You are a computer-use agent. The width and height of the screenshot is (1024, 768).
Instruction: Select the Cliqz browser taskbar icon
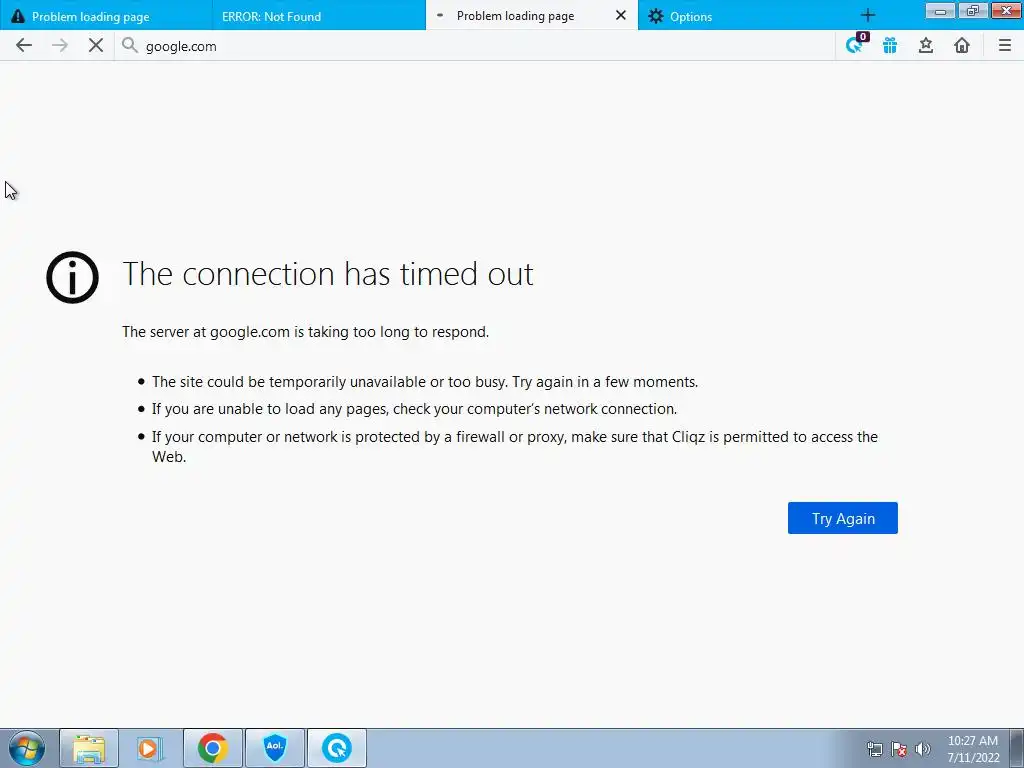coord(336,748)
